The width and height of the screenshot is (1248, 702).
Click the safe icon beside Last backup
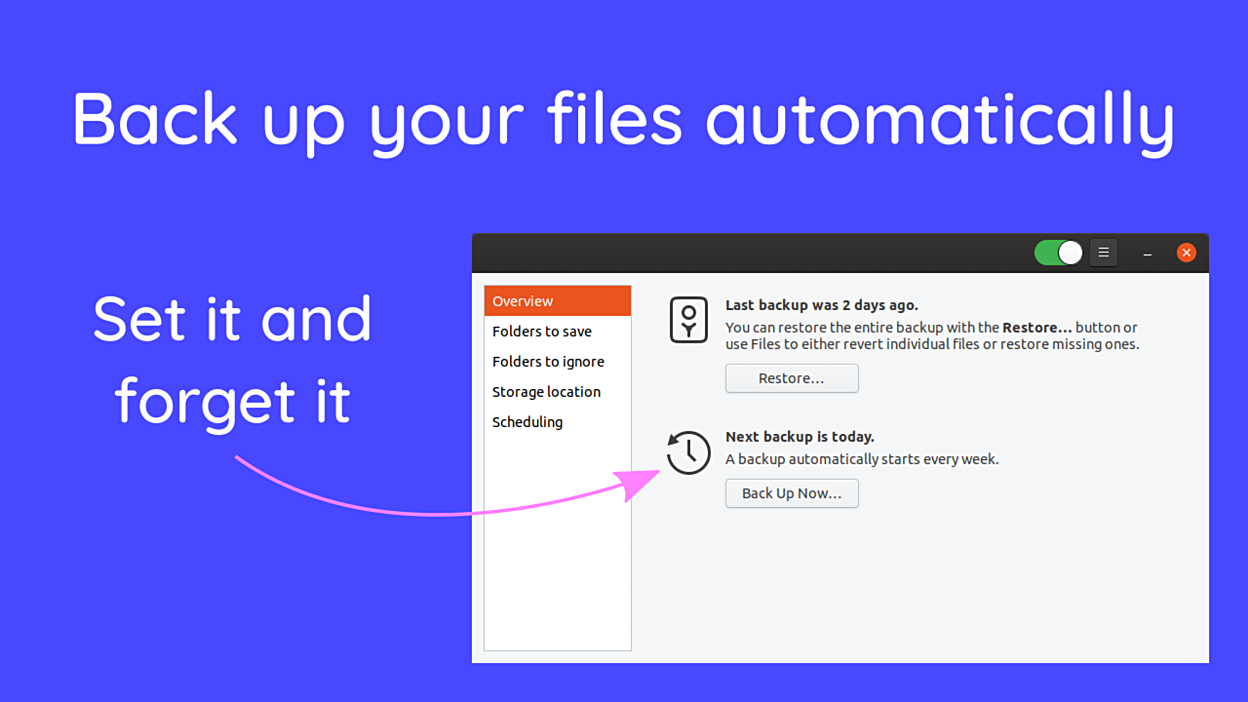688,321
